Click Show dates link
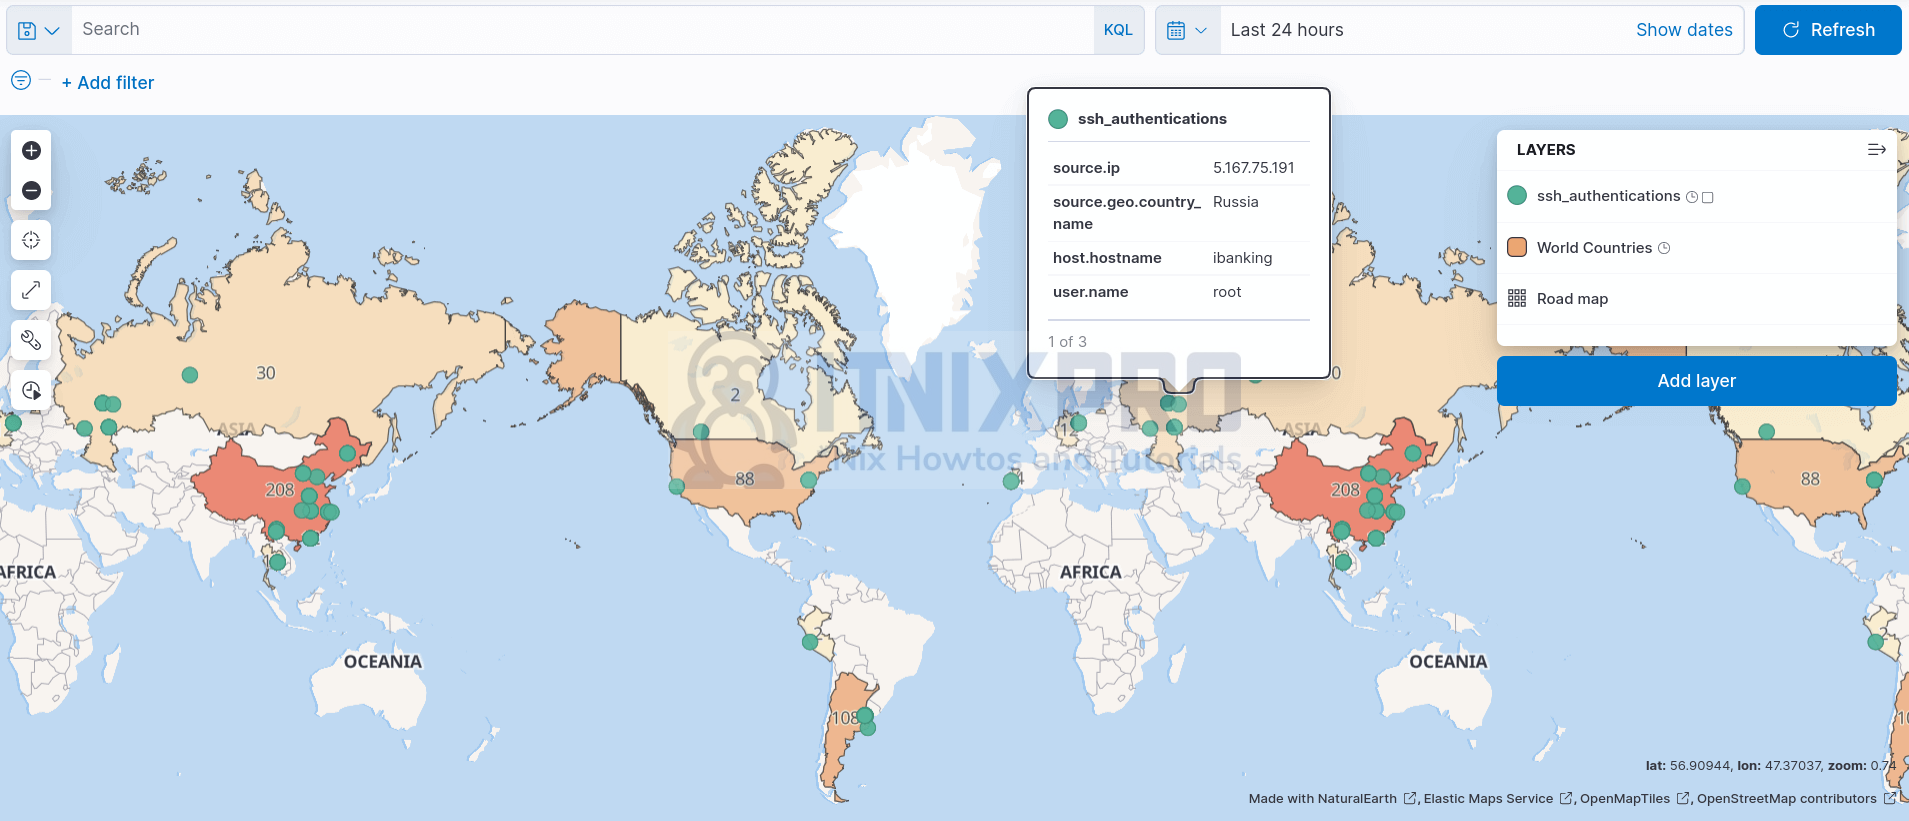The width and height of the screenshot is (1909, 821). pos(1684,30)
